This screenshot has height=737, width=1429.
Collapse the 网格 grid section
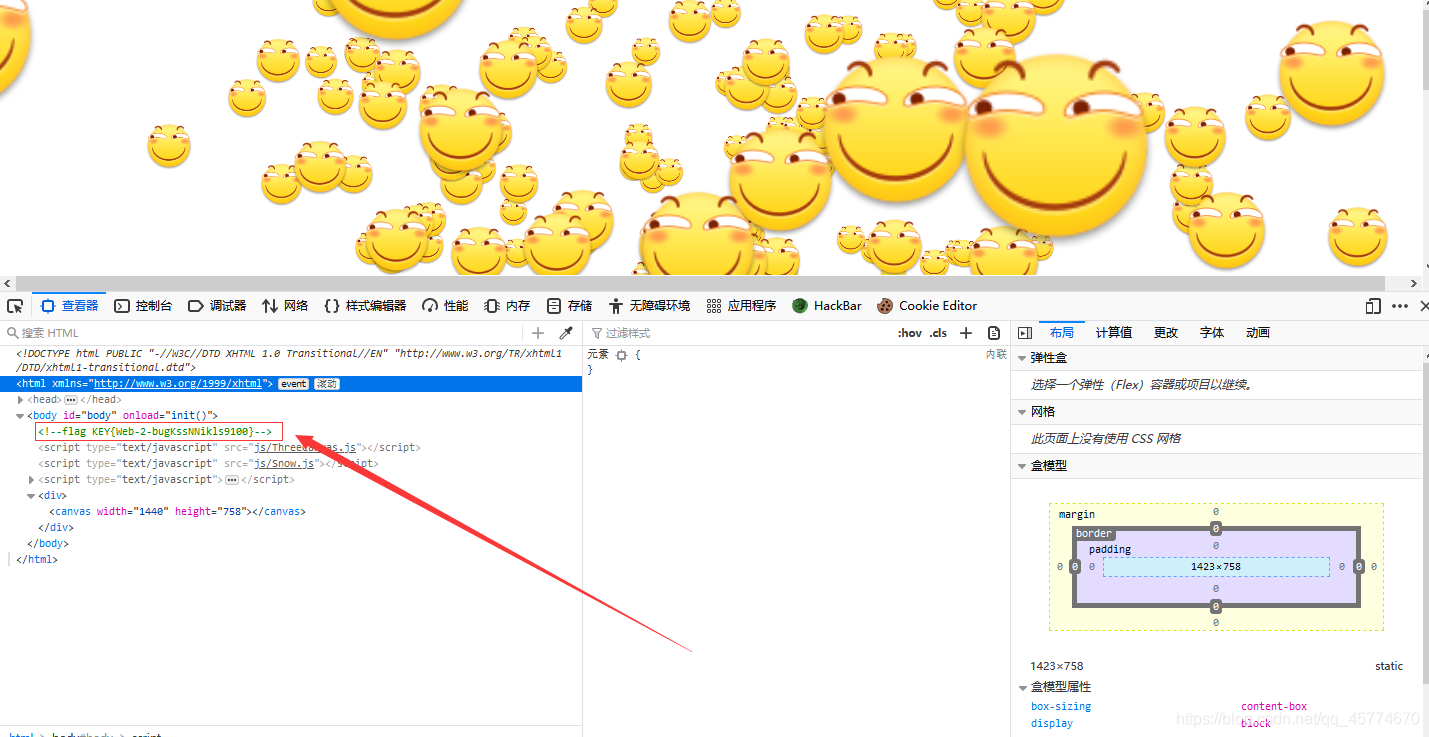point(1022,412)
